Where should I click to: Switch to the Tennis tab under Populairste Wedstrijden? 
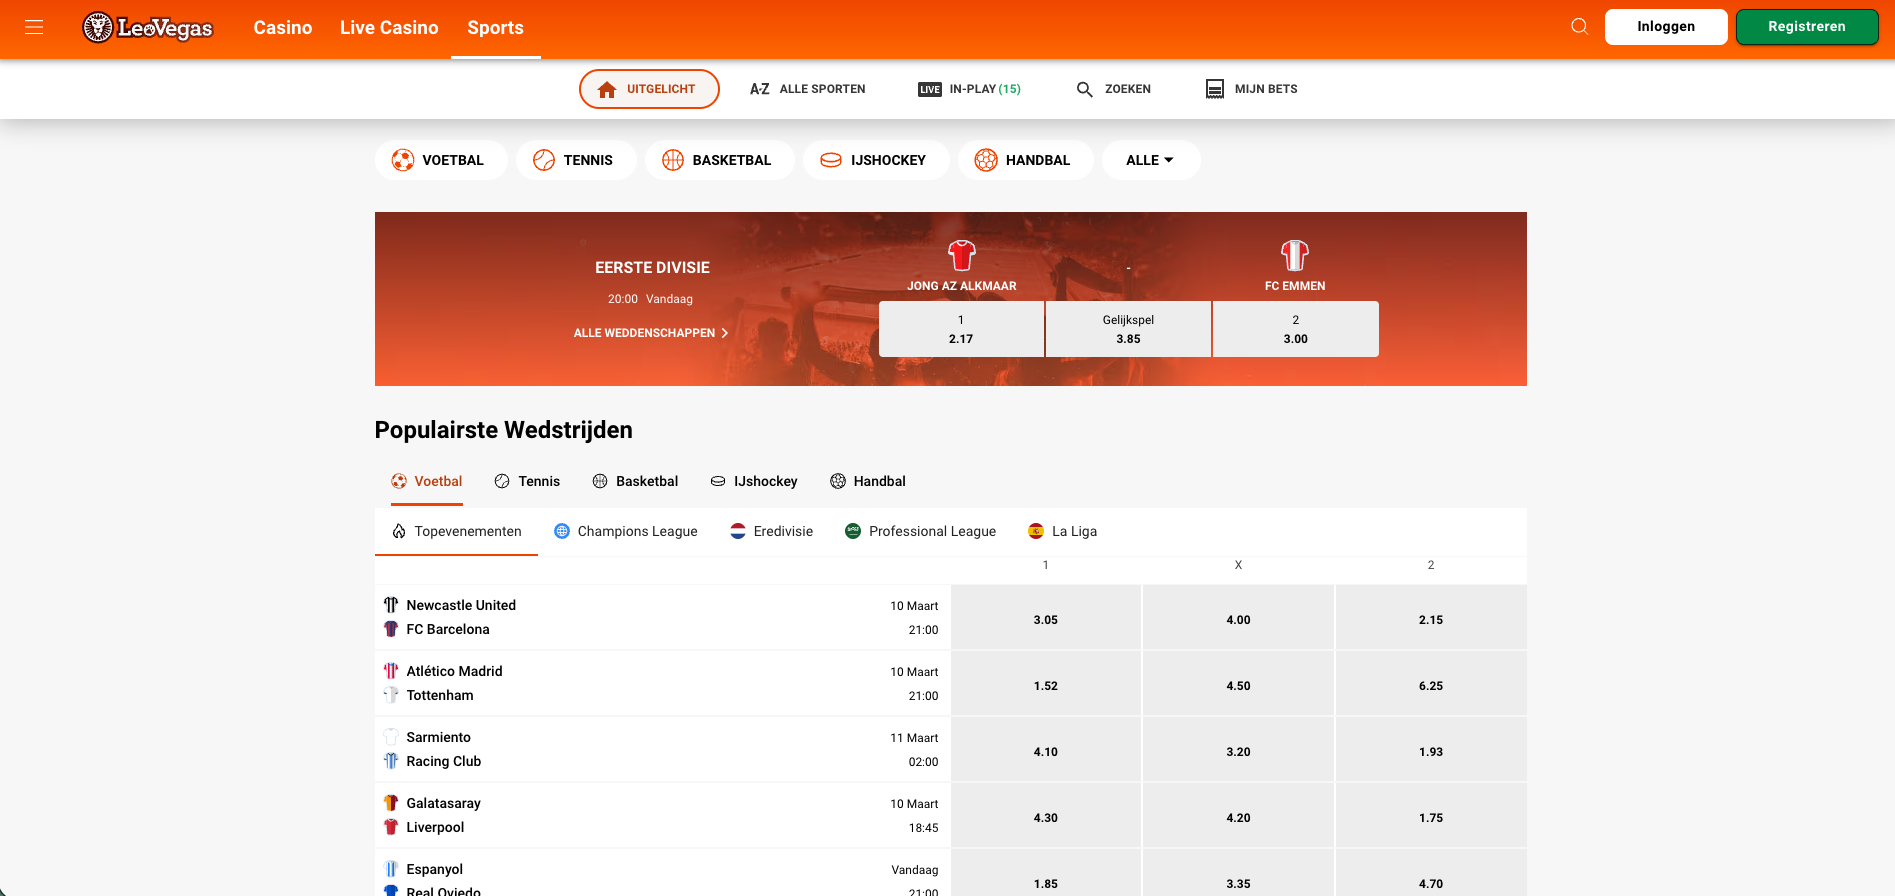click(x=527, y=481)
